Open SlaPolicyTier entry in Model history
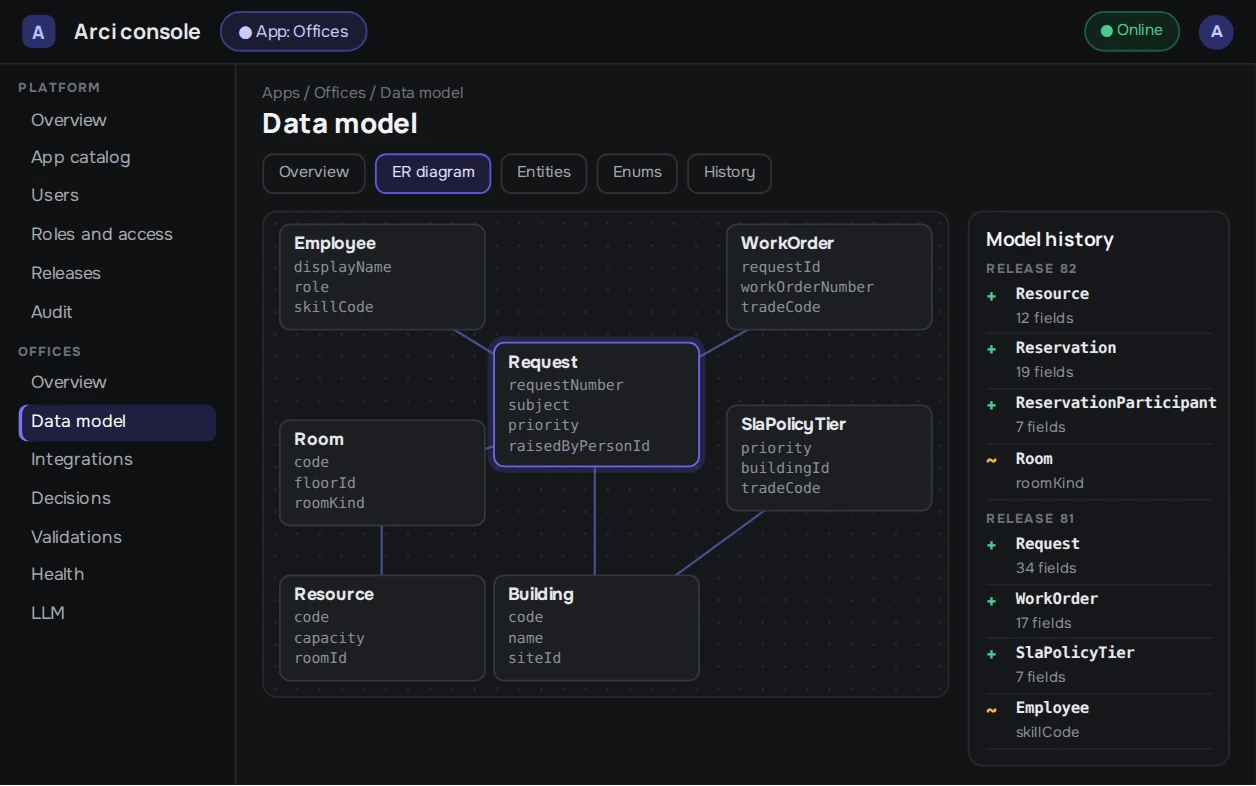This screenshot has width=1256, height=786. pyautogui.click(x=1098, y=665)
